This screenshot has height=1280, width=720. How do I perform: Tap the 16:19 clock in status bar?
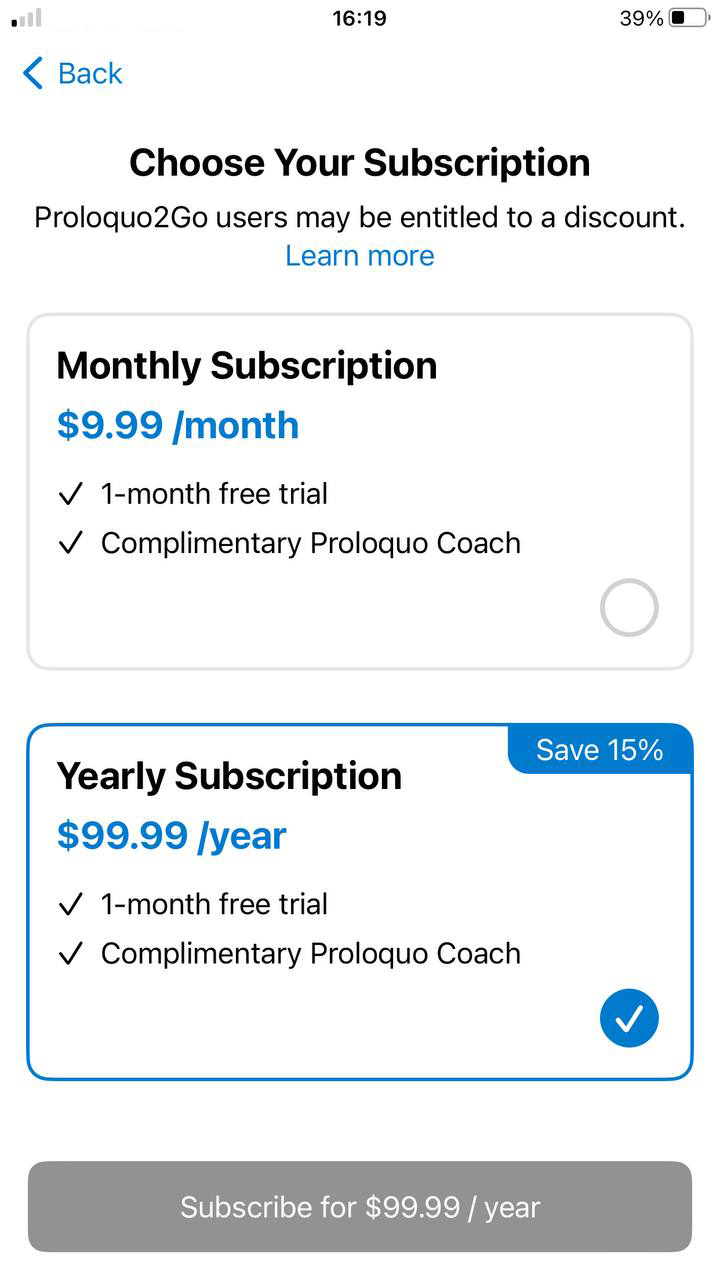pos(360,18)
